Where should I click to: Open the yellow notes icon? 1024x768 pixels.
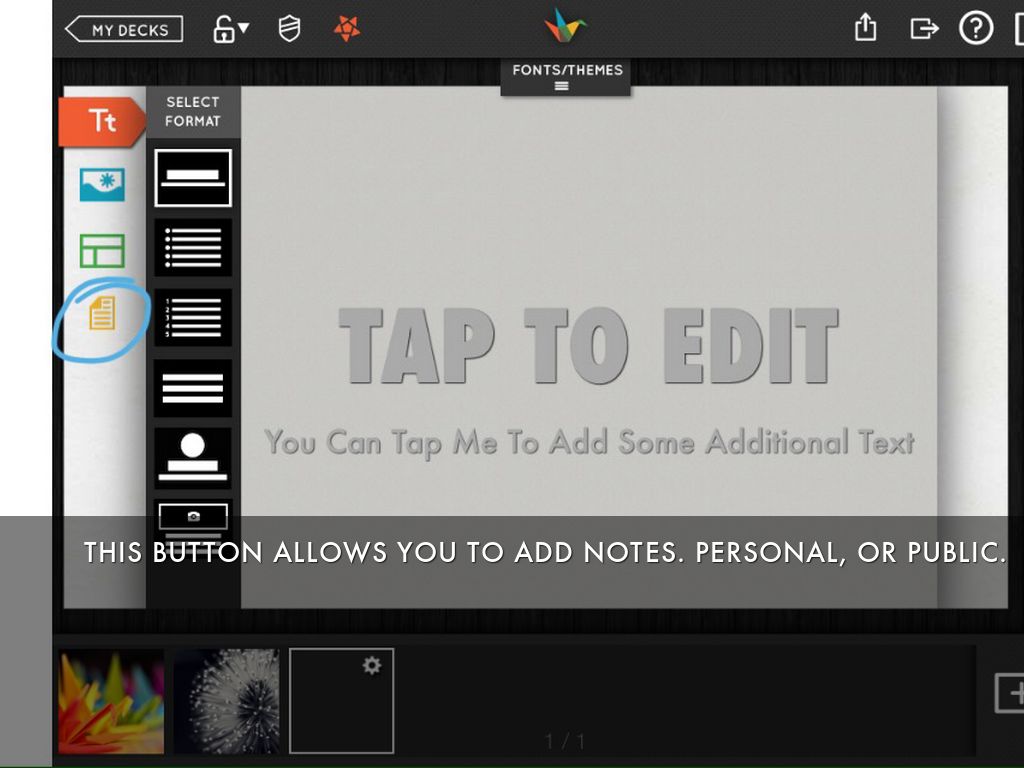pos(102,314)
